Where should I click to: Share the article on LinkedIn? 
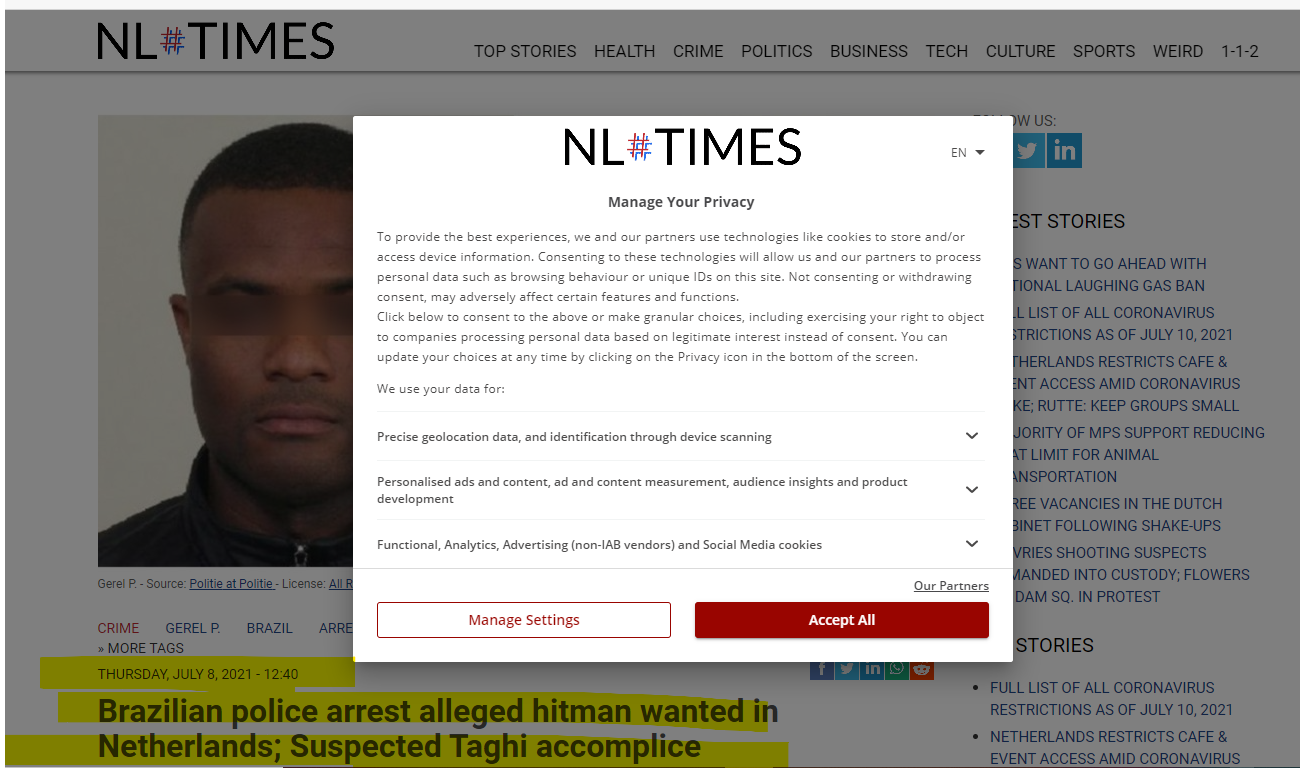[872, 669]
